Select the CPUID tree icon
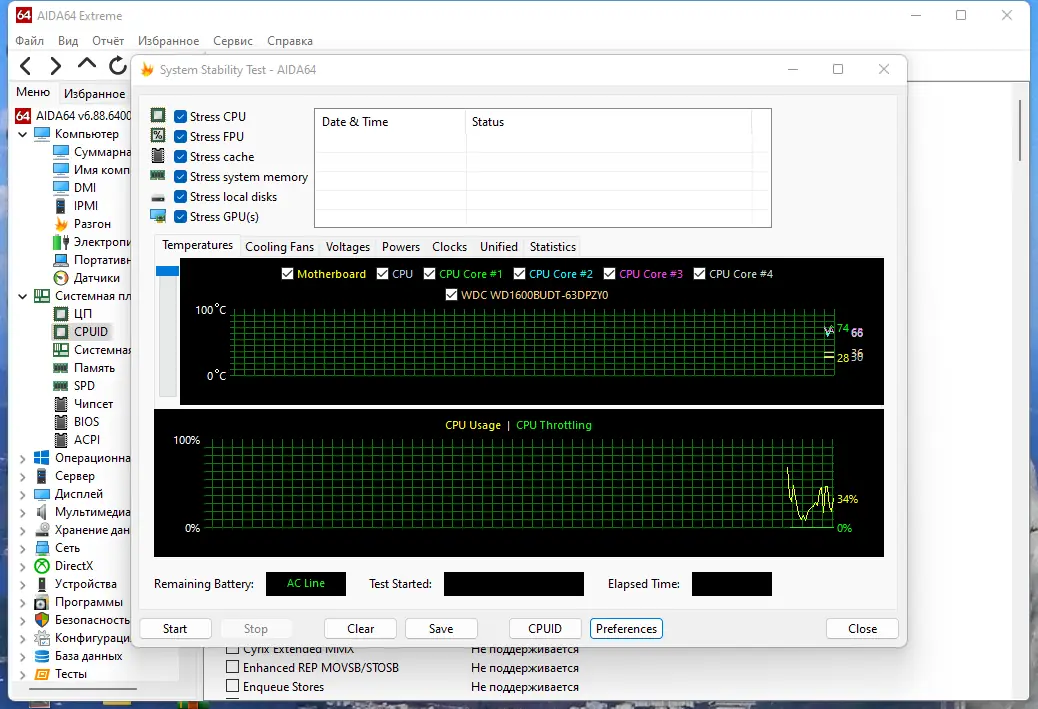Screen dimensions: 1038x709 click(61, 332)
